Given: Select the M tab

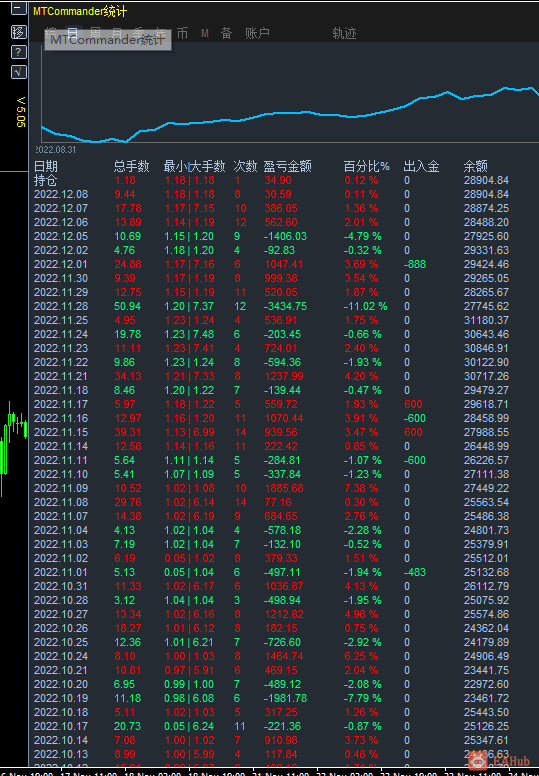Looking at the screenshot, I should pyautogui.click(x=205, y=33).
